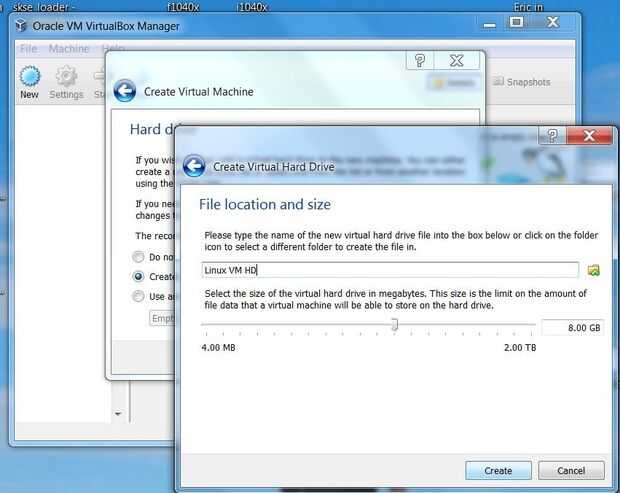Minimize the VirtualBox Manager window
The width and height of the screenshot is (620, 493).
[x=490, y=25]
